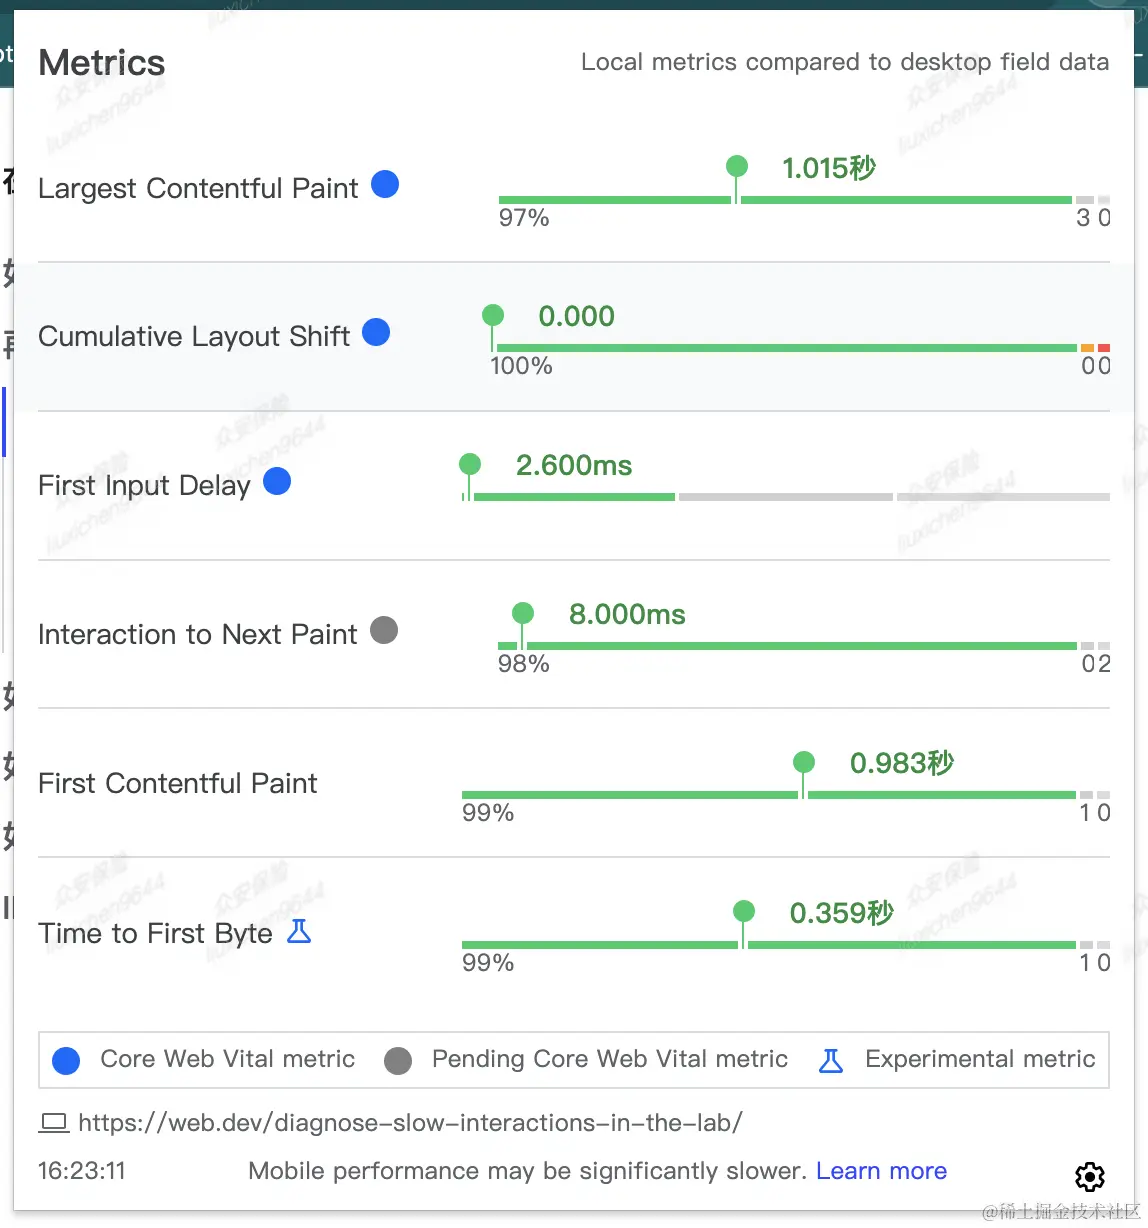Click the blue dot beside First Input Delay

tap(276, 481)
